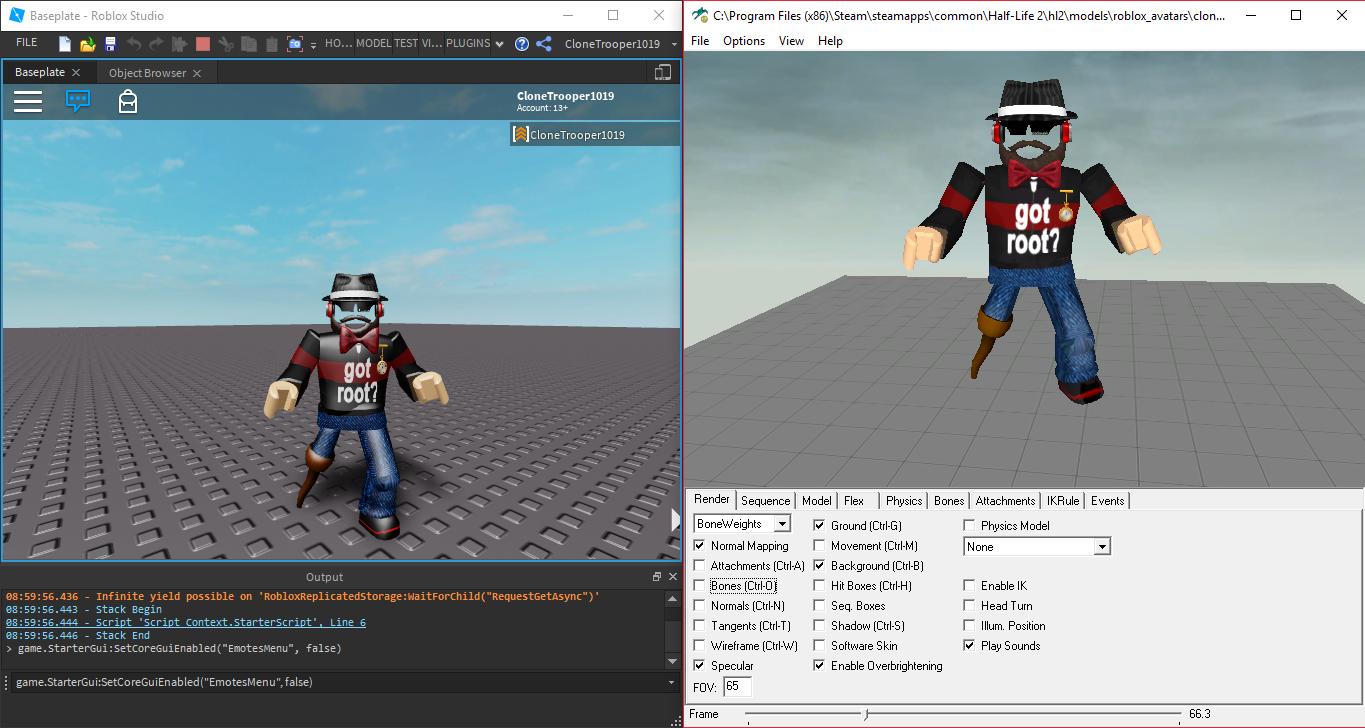The image size is (1365, 728).
Task: Uncheck the Specular checkbox
Action: pyautogui.click(x=699, y=666)
